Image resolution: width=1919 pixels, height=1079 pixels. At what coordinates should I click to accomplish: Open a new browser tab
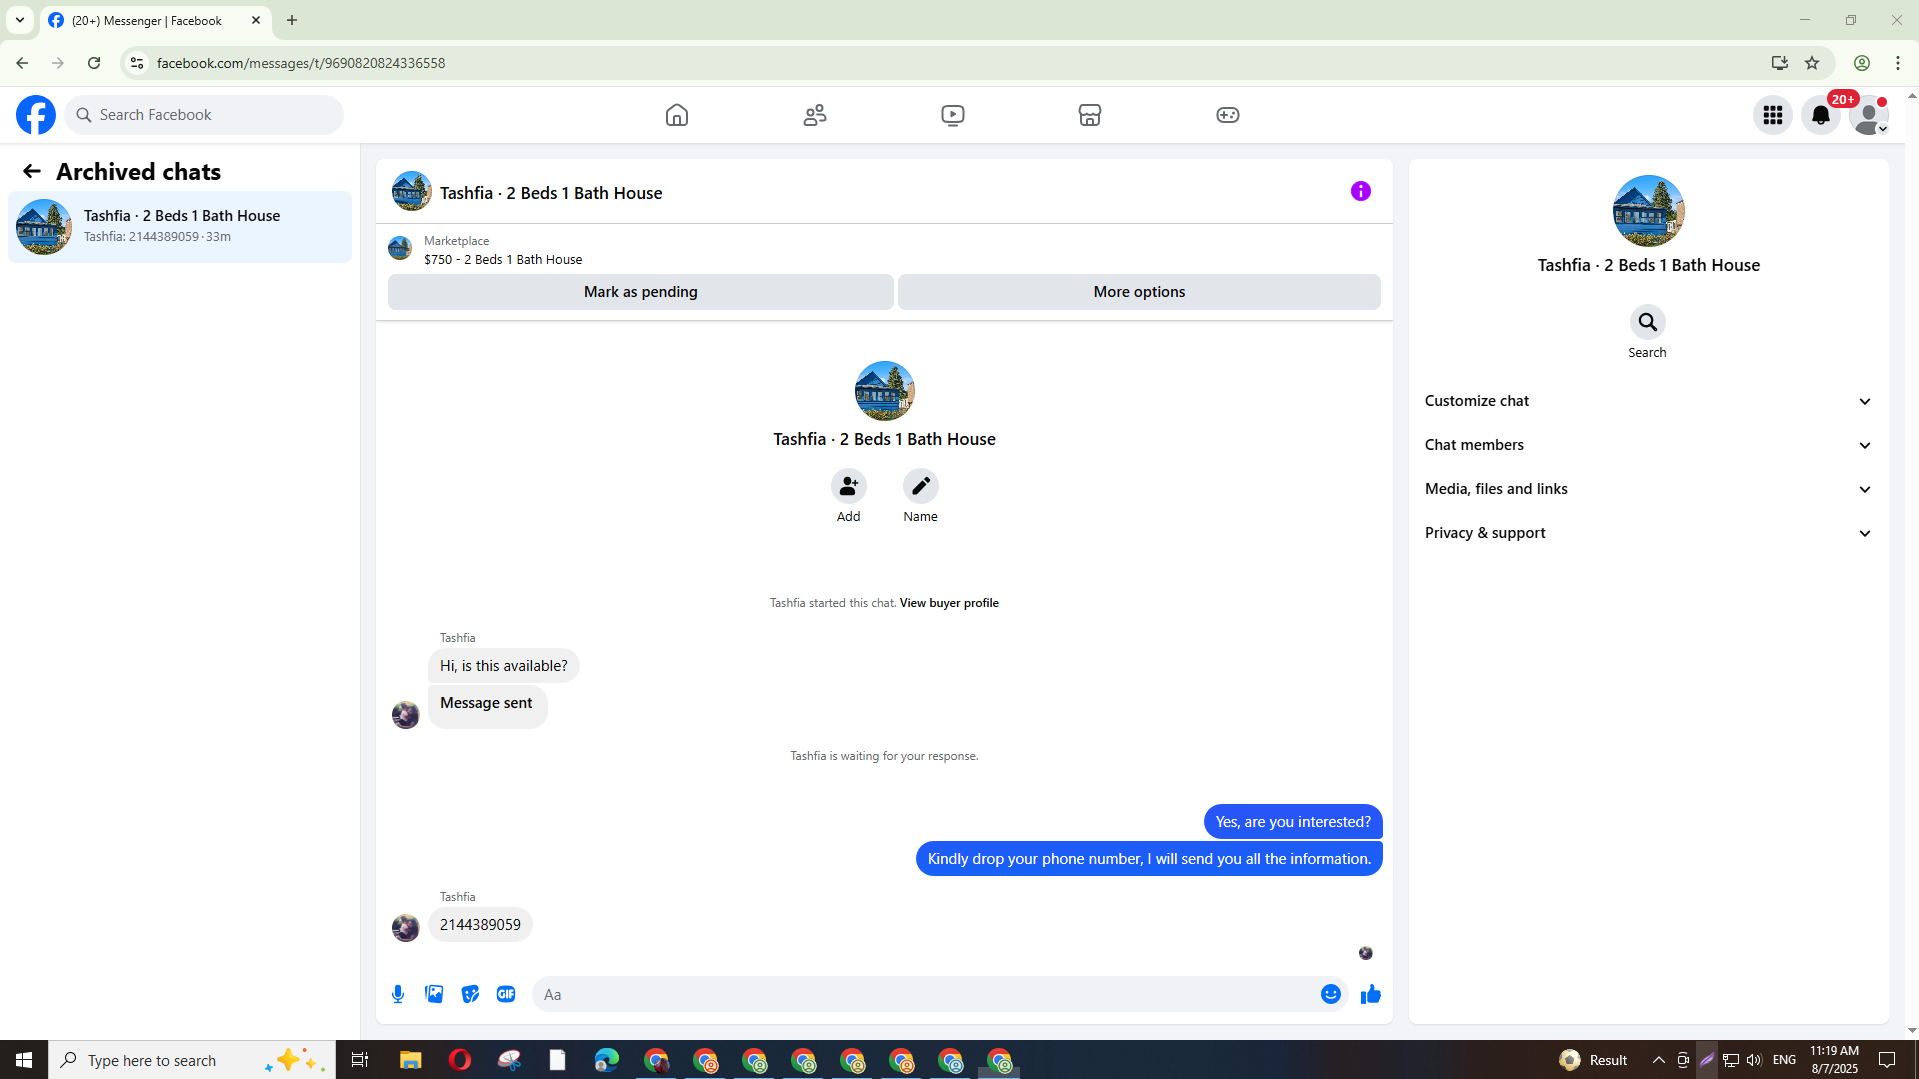[x=292, y=20]
